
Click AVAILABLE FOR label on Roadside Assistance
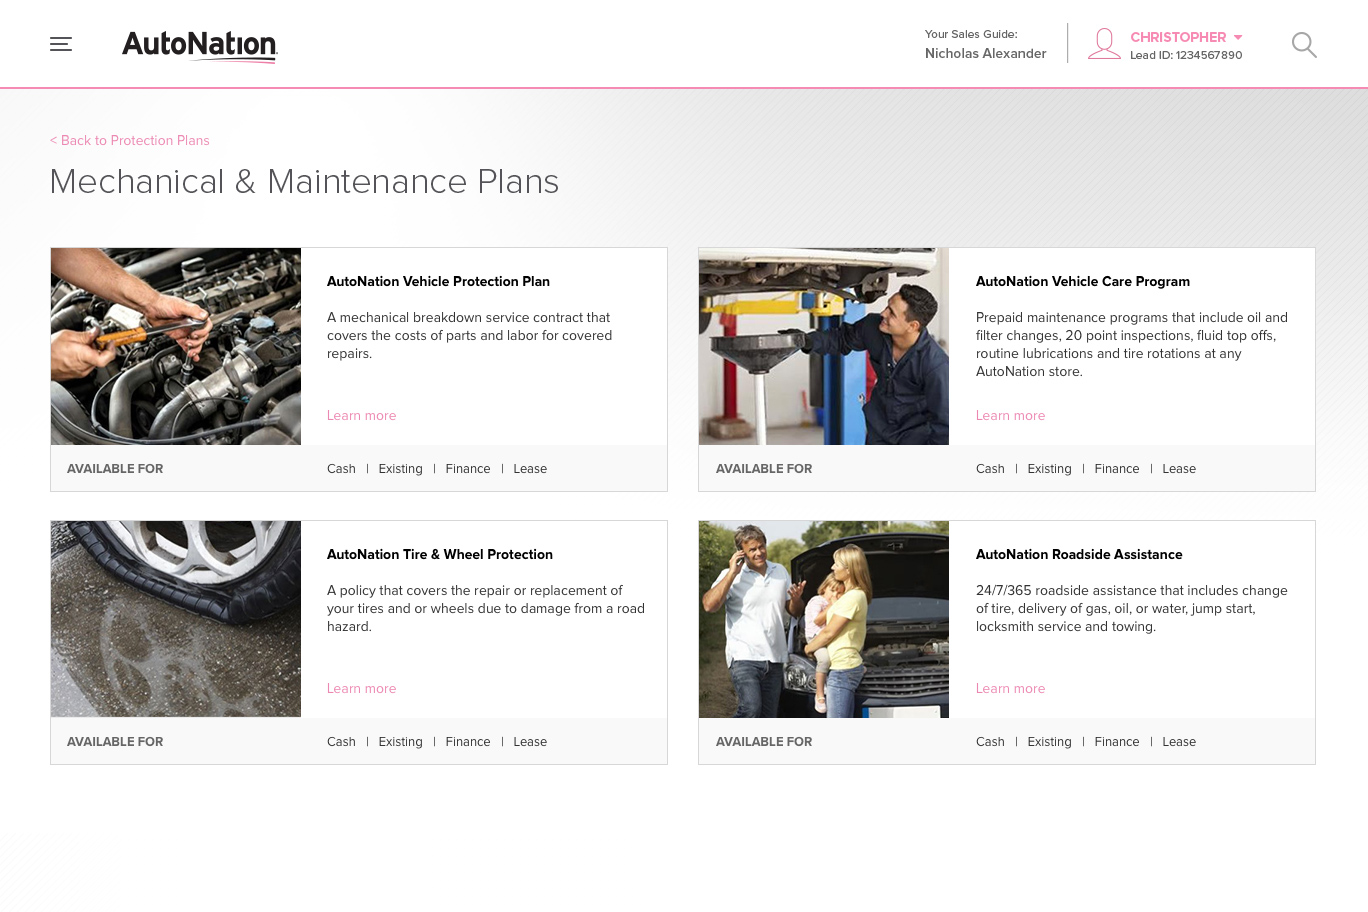764,741
